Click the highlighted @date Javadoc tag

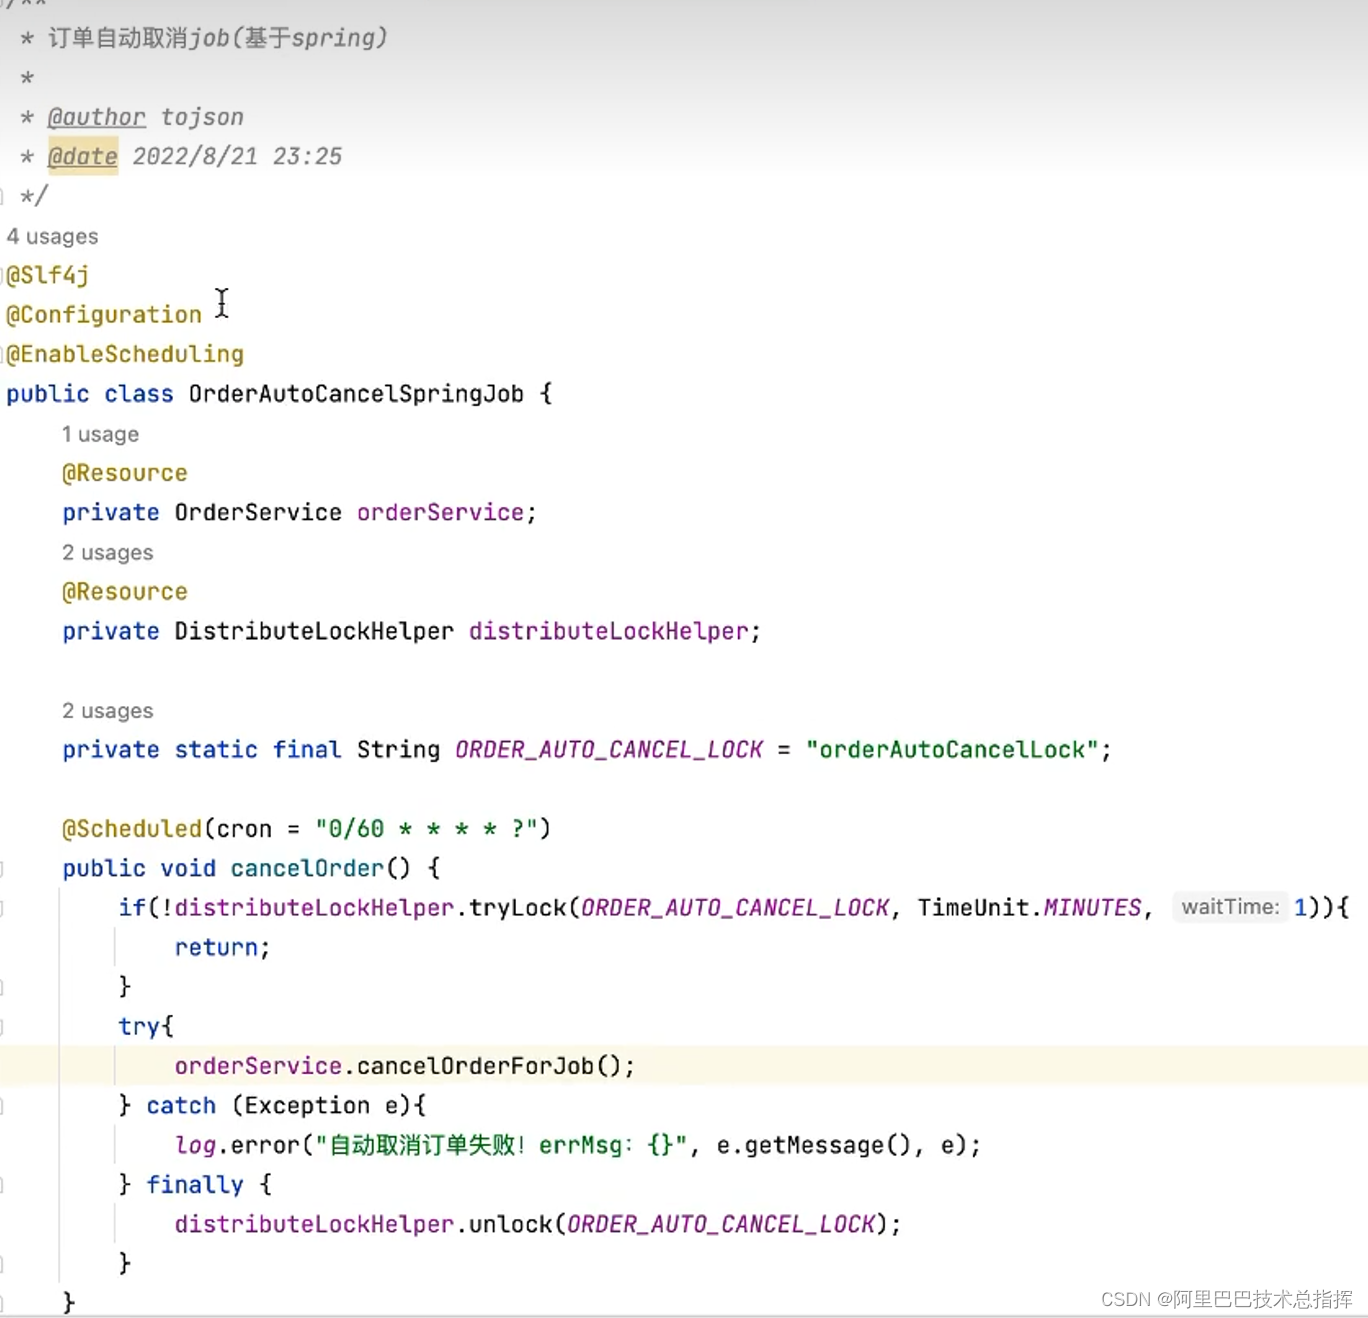83,156
